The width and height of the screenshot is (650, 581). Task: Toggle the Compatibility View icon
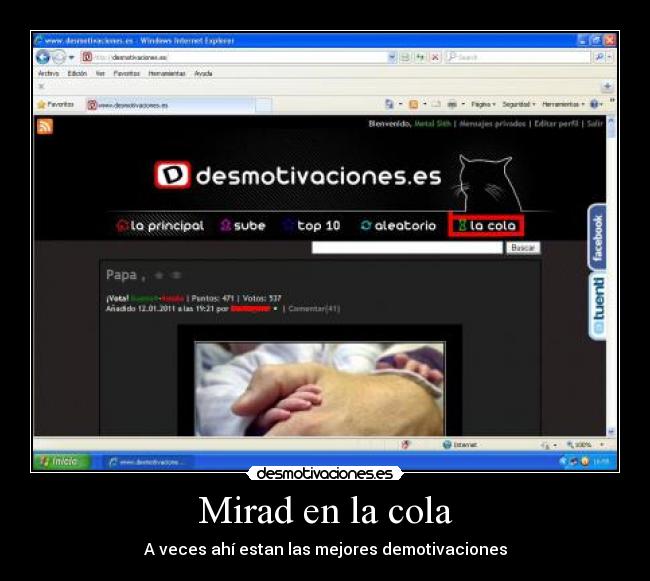click(x=405, y=57)
